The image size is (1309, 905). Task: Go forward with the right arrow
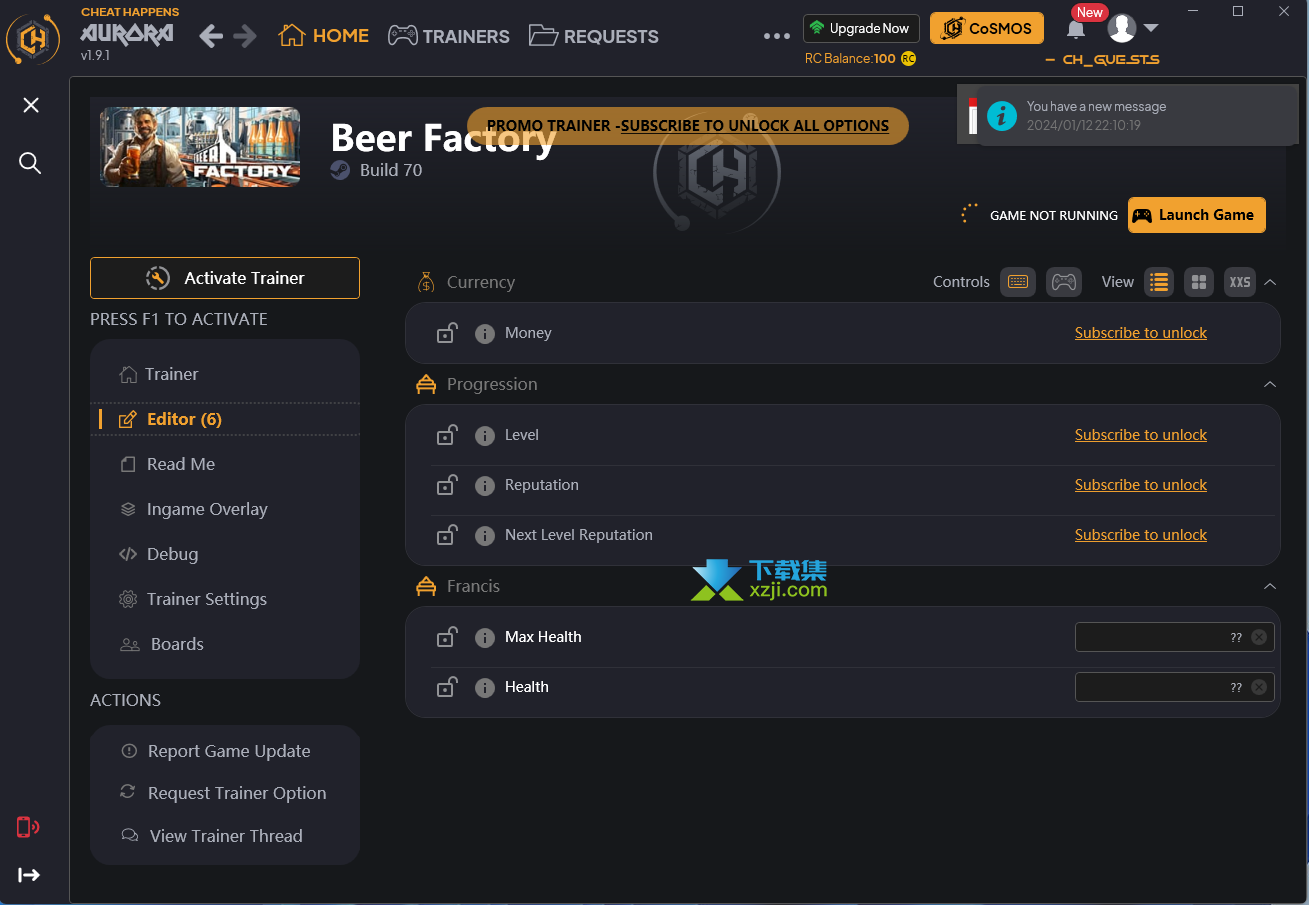(245, 36)
